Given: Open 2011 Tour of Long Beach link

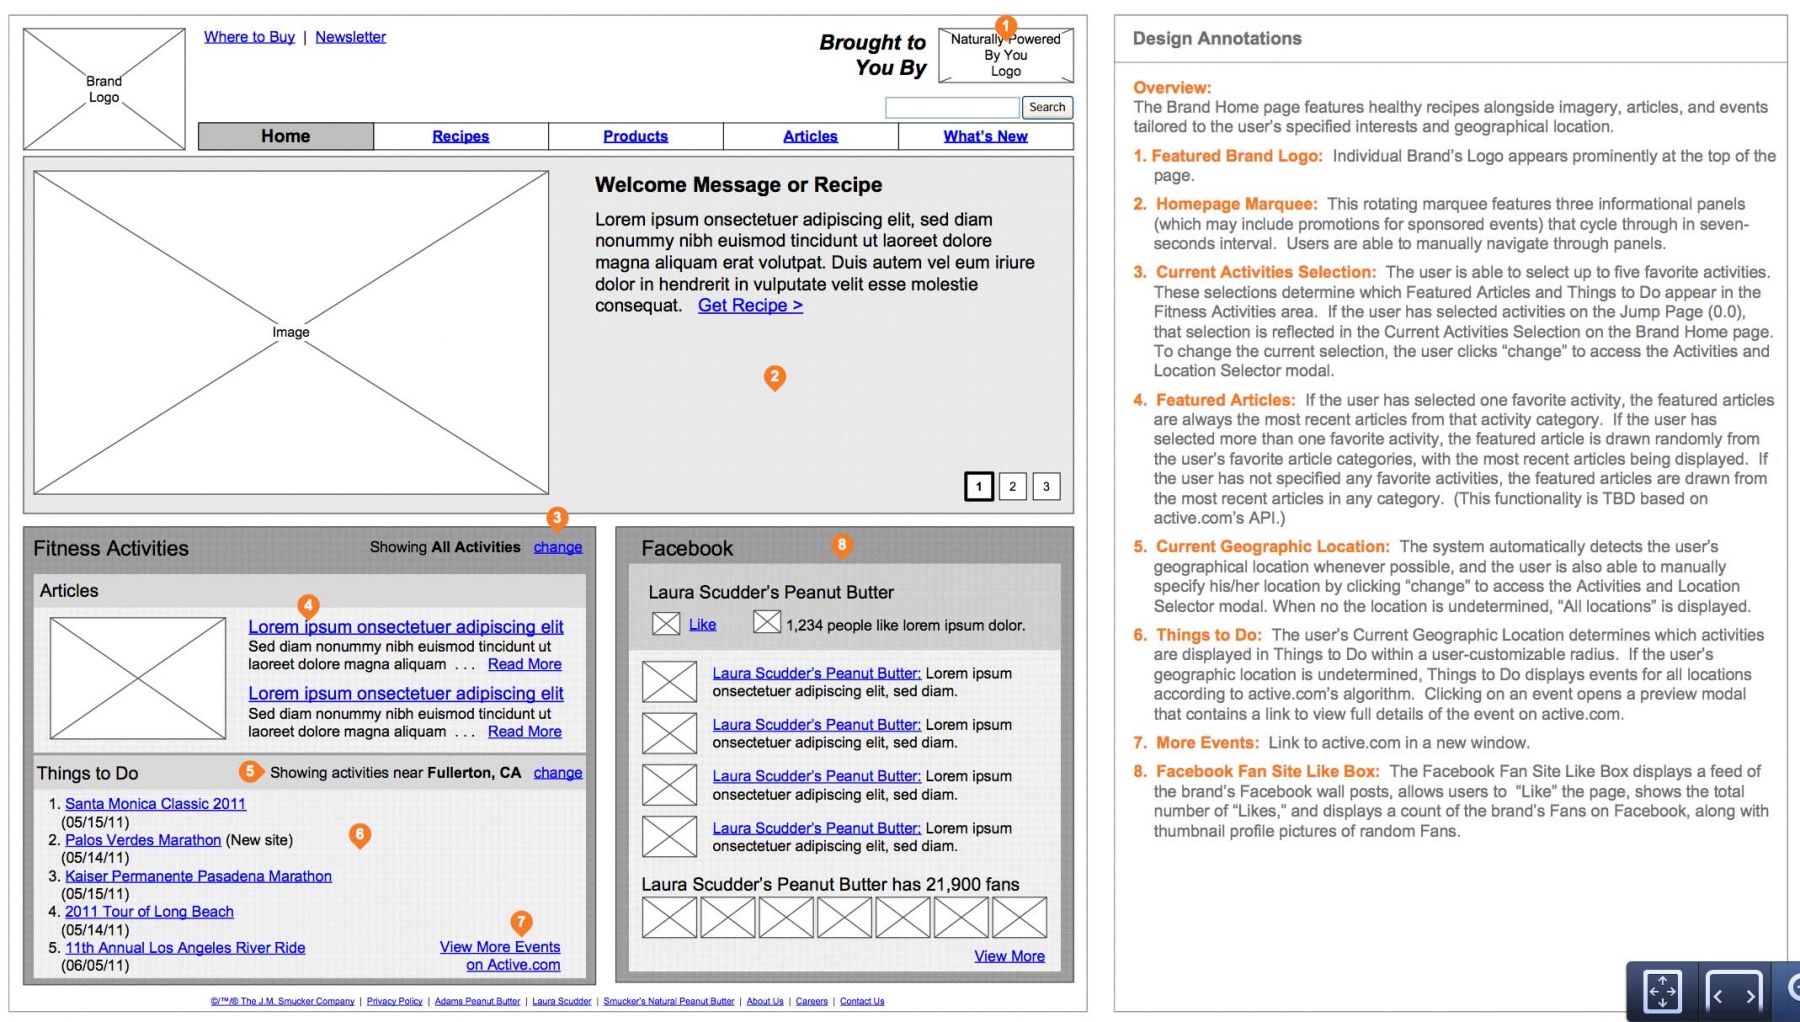Looking at the screenshot, I should pyautogui.click(x=149, y=912).
